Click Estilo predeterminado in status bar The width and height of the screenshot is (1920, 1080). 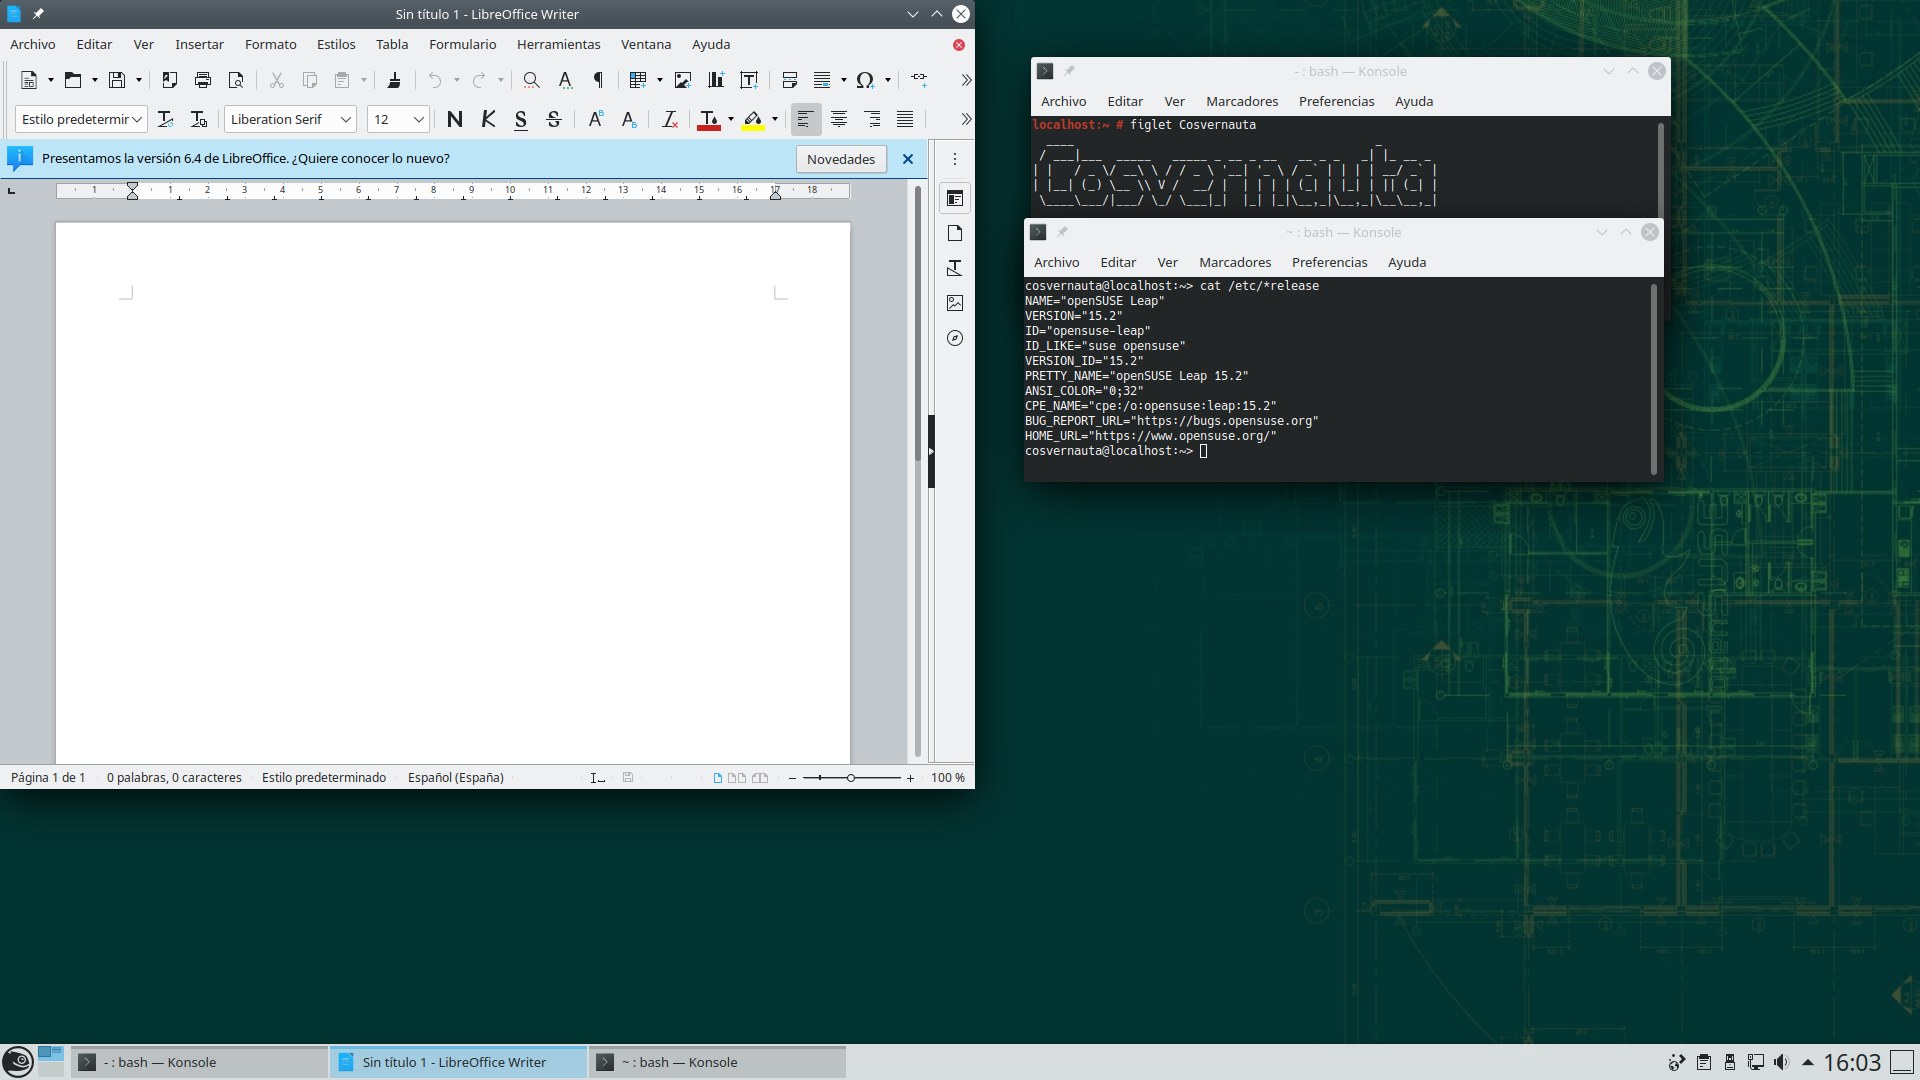pyautogui.click(x=324, y=777)
